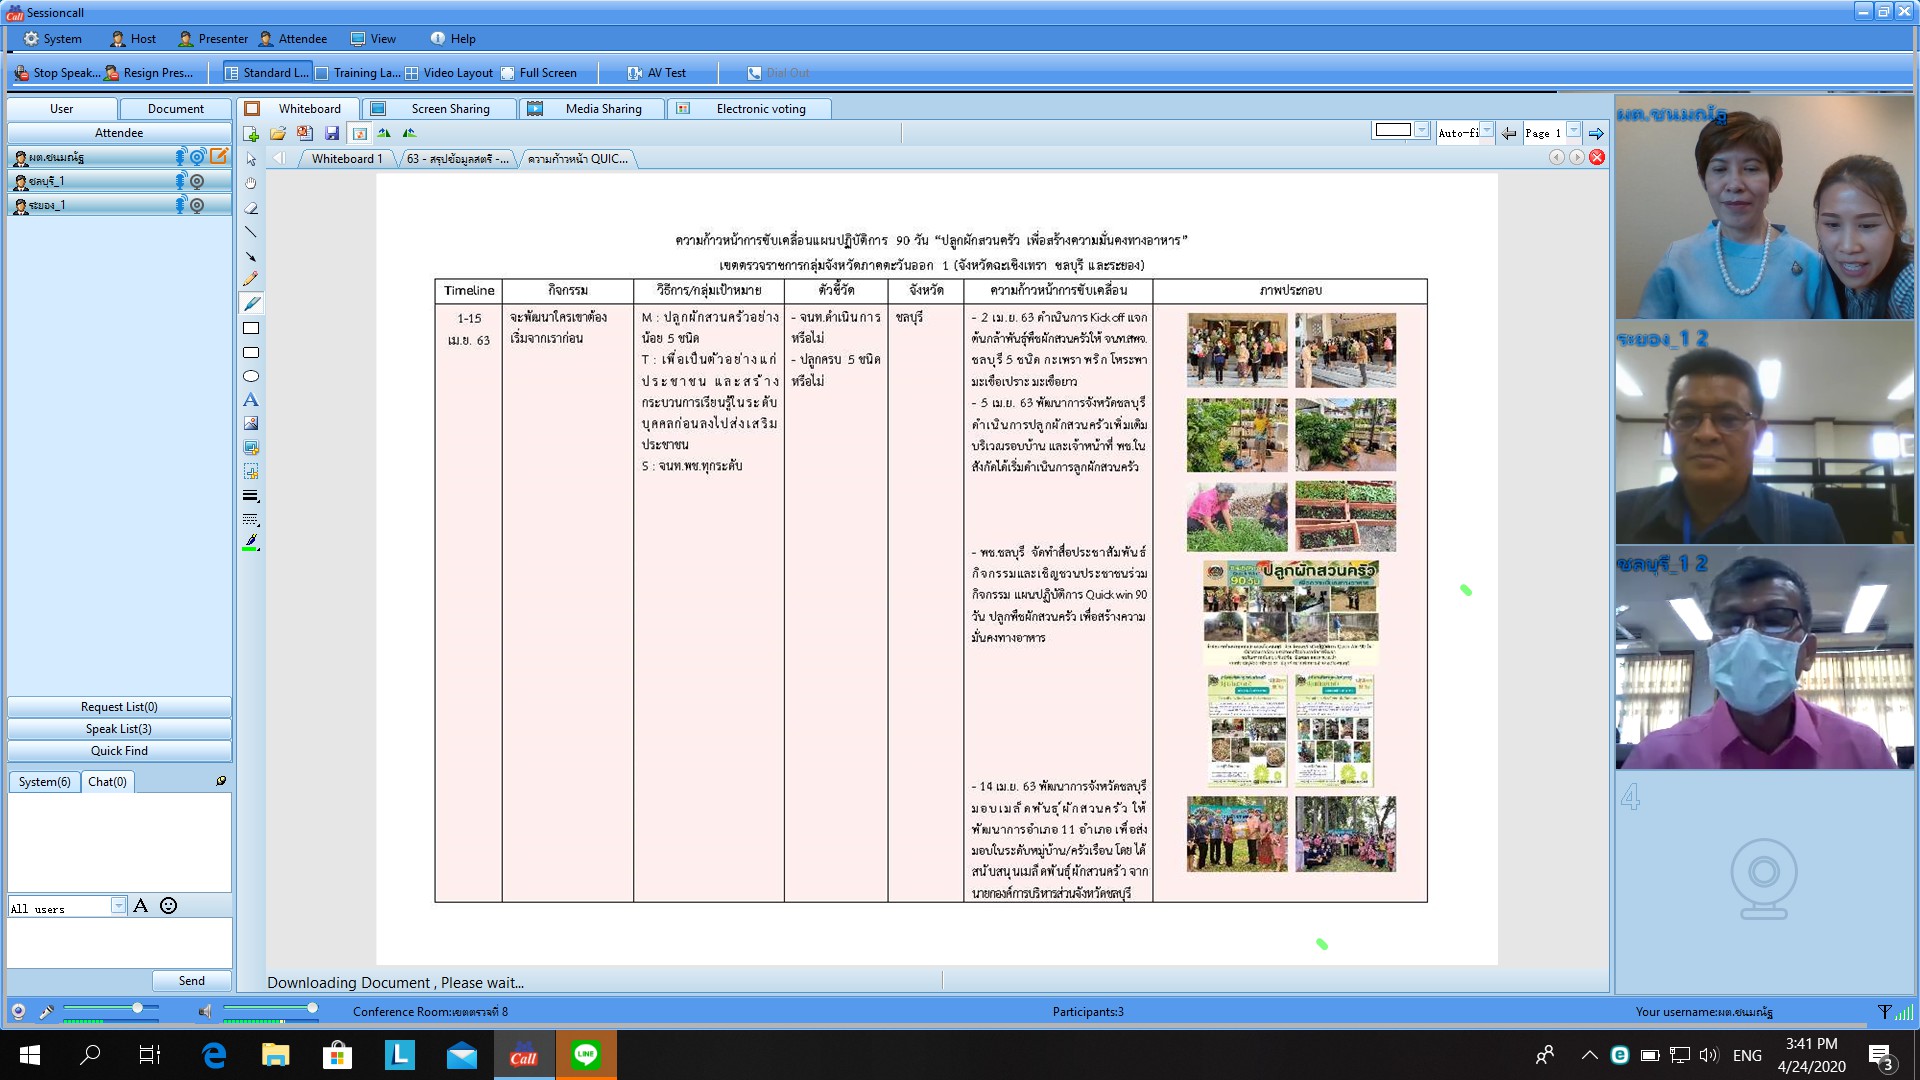Open a document with the folder icon

pos(277,133)
